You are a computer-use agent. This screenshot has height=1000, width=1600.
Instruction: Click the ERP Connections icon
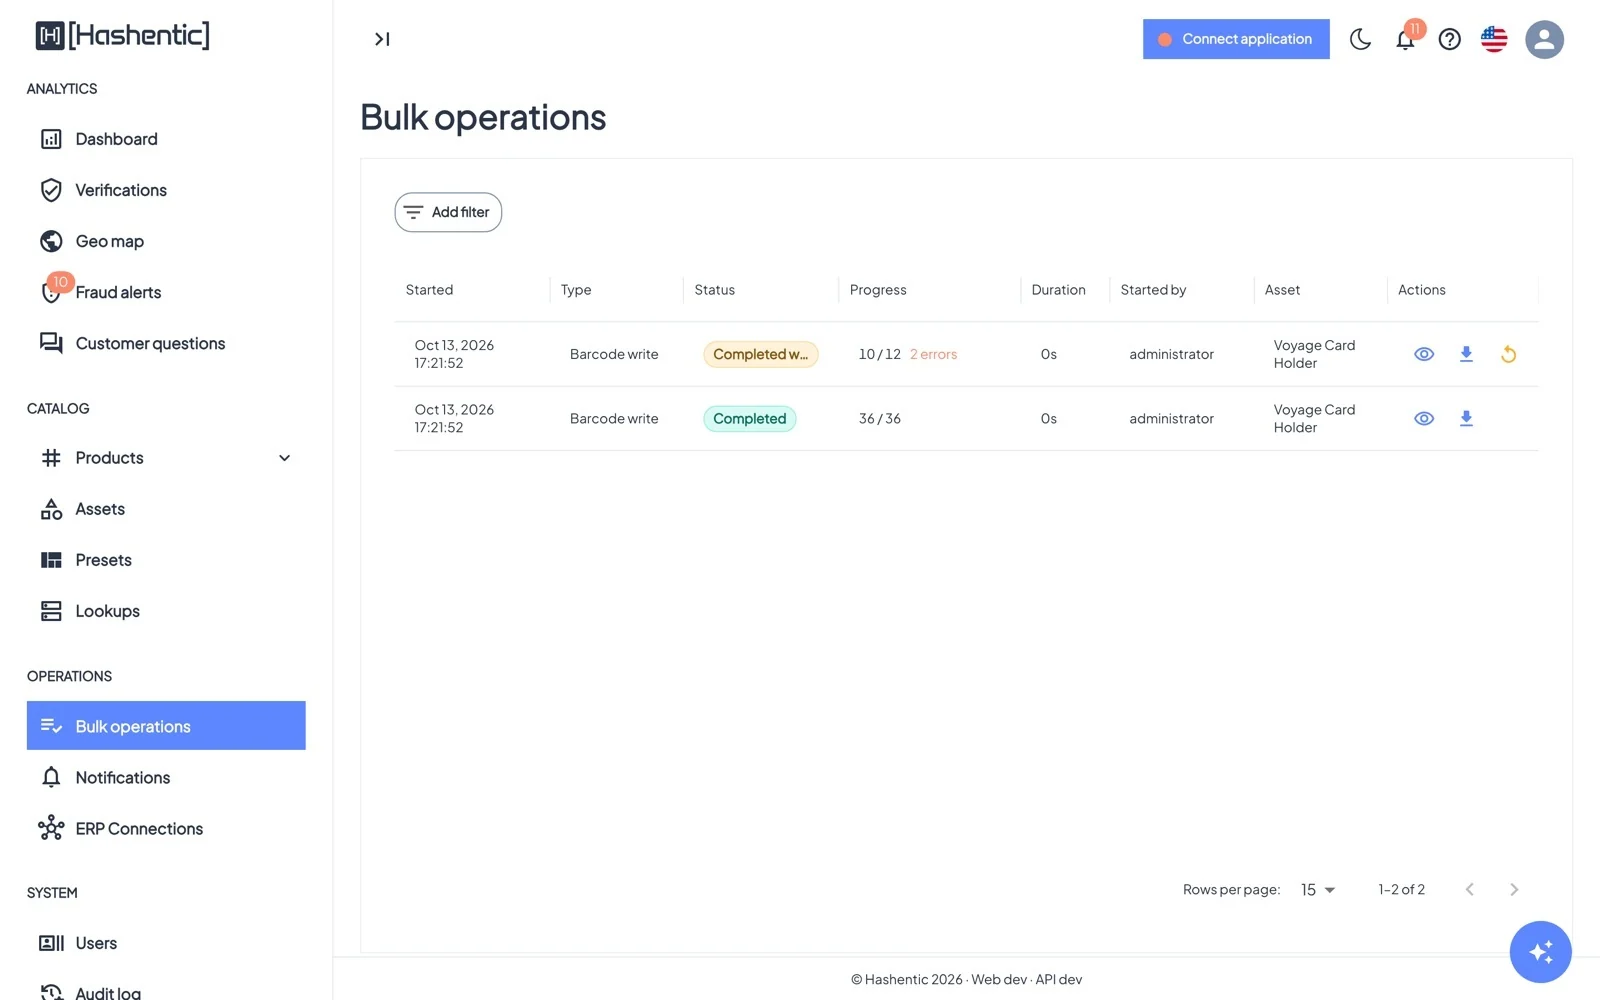tap(51, 828)
